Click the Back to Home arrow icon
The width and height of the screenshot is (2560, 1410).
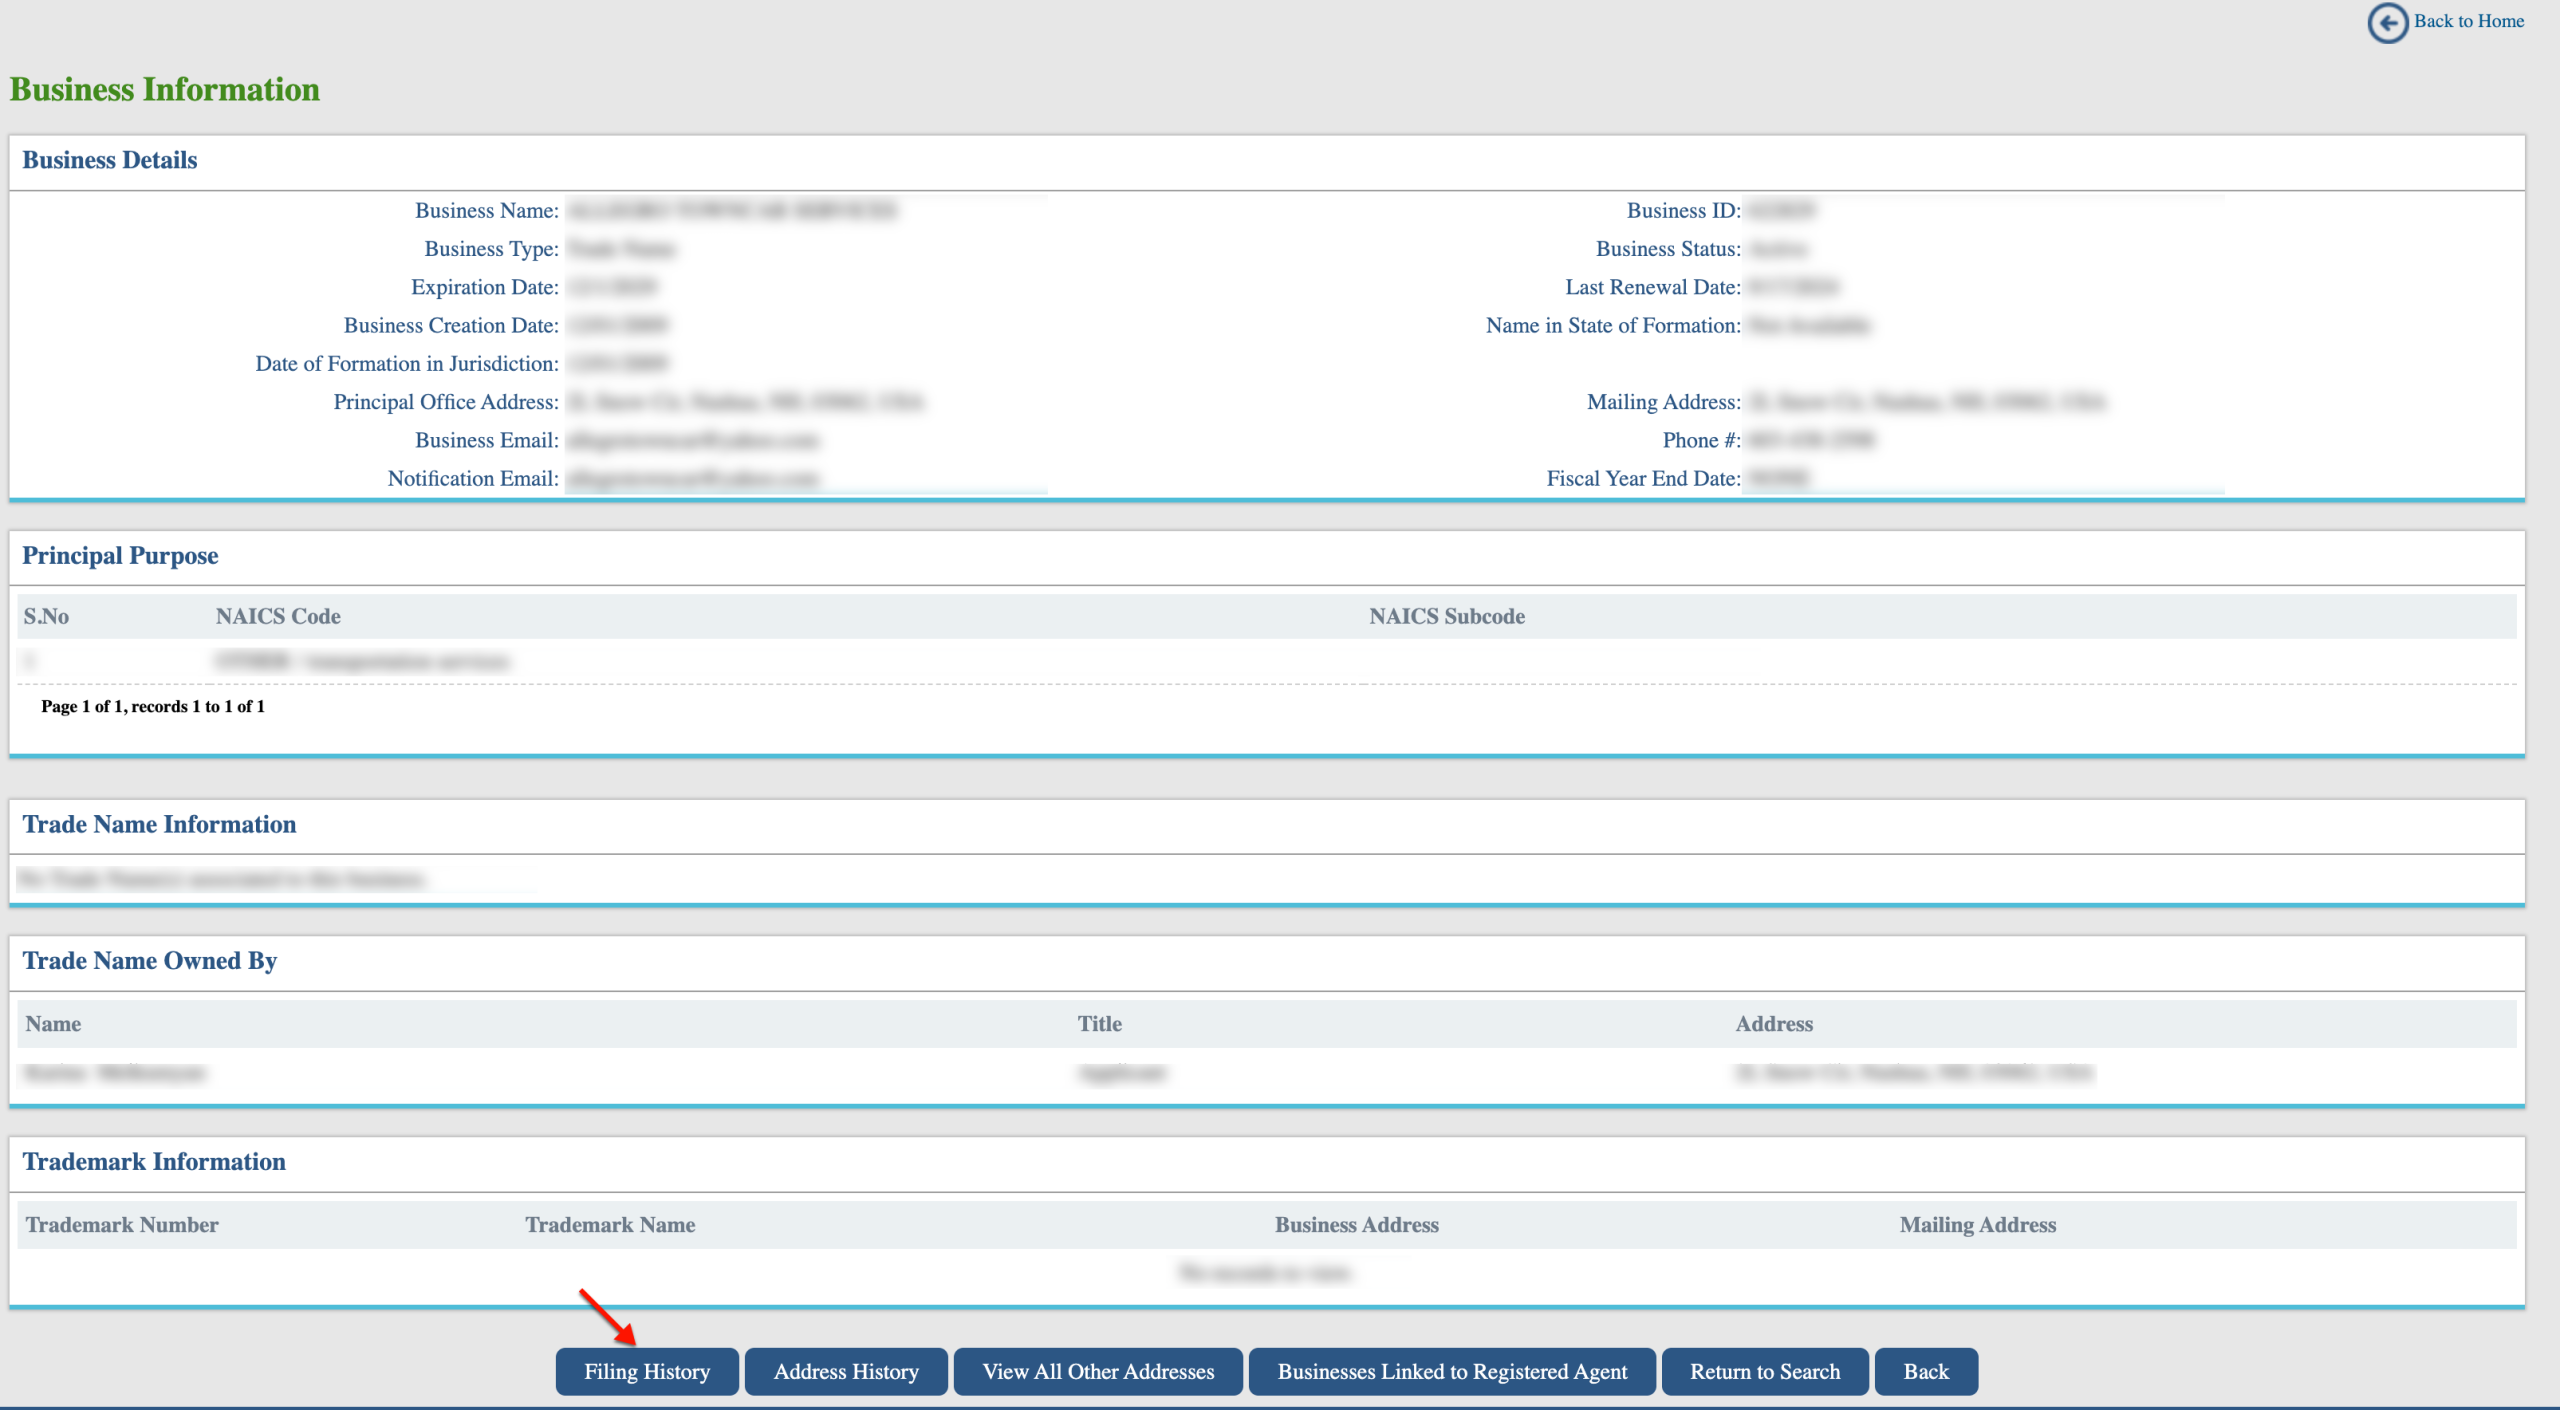click(x=2387, y=22)
